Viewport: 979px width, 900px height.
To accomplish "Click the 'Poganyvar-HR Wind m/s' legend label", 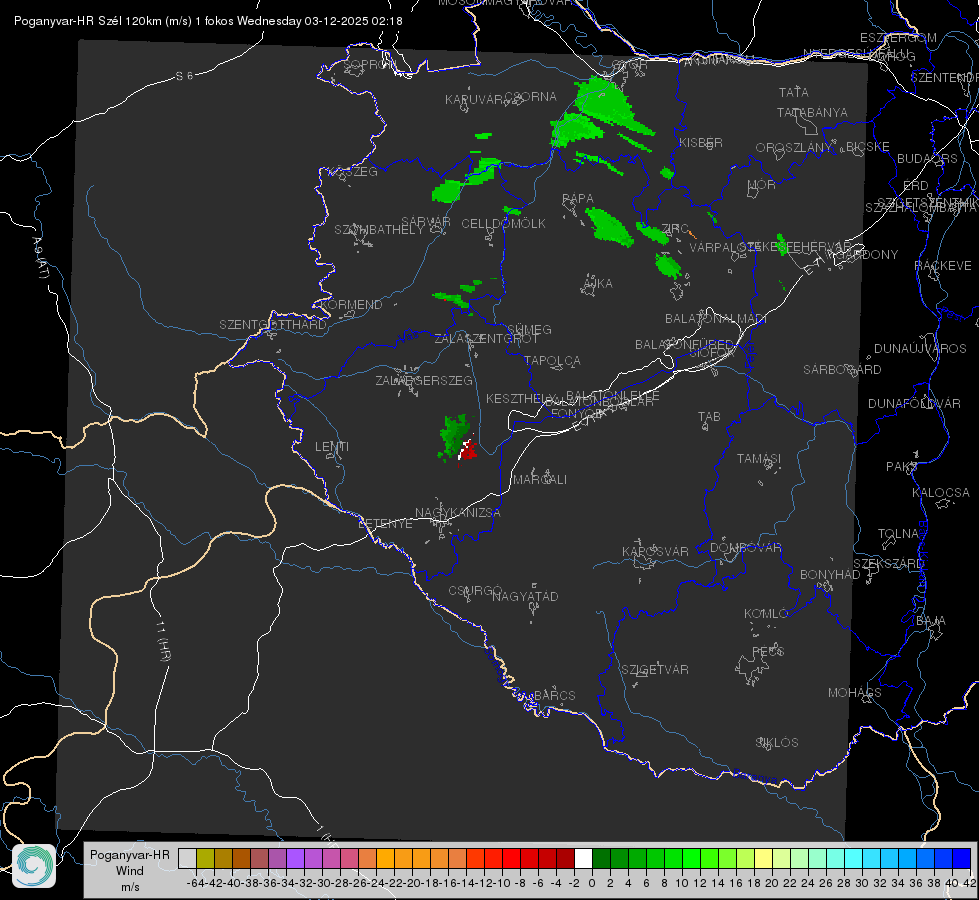I will click(130, 870).
